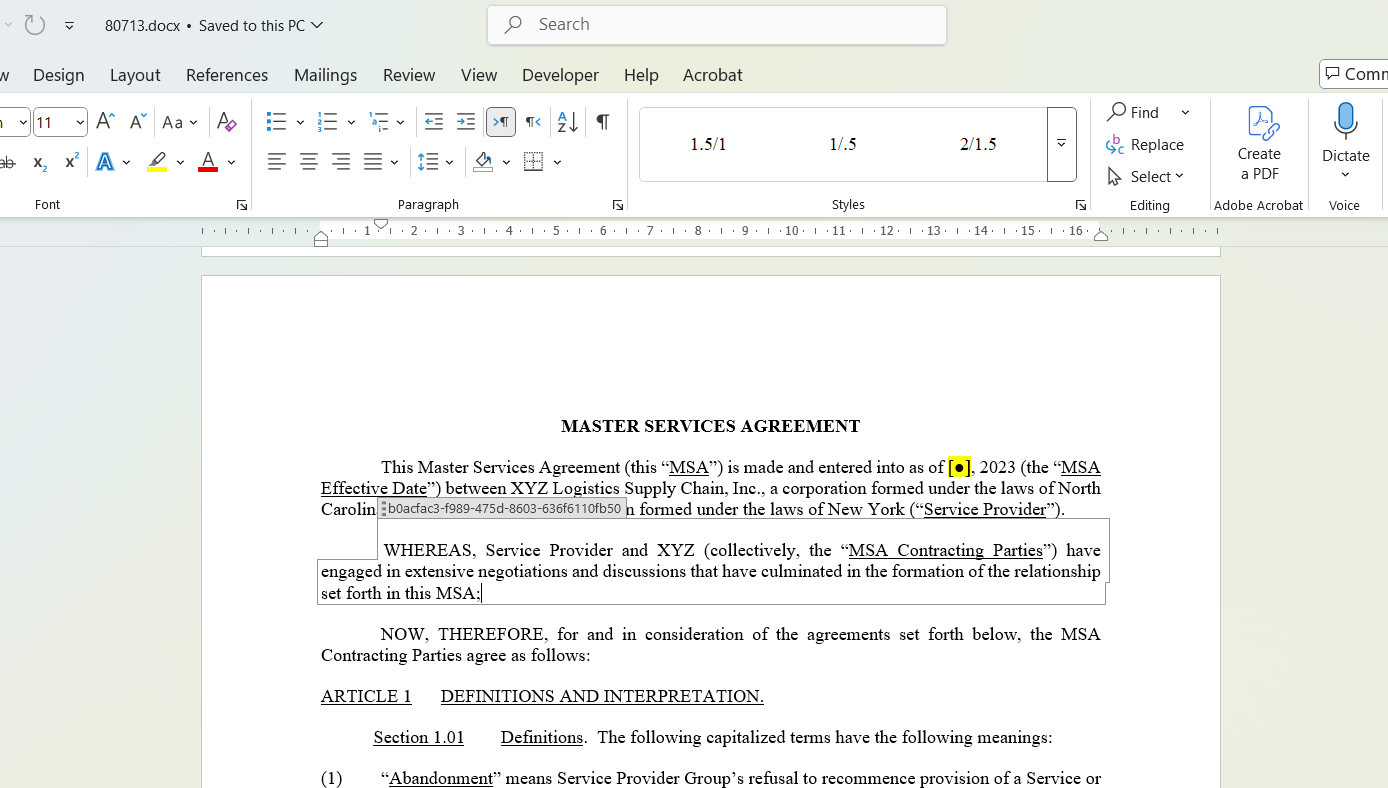
Task: Toggle subscript formatting
Action: tap(39, 162)
